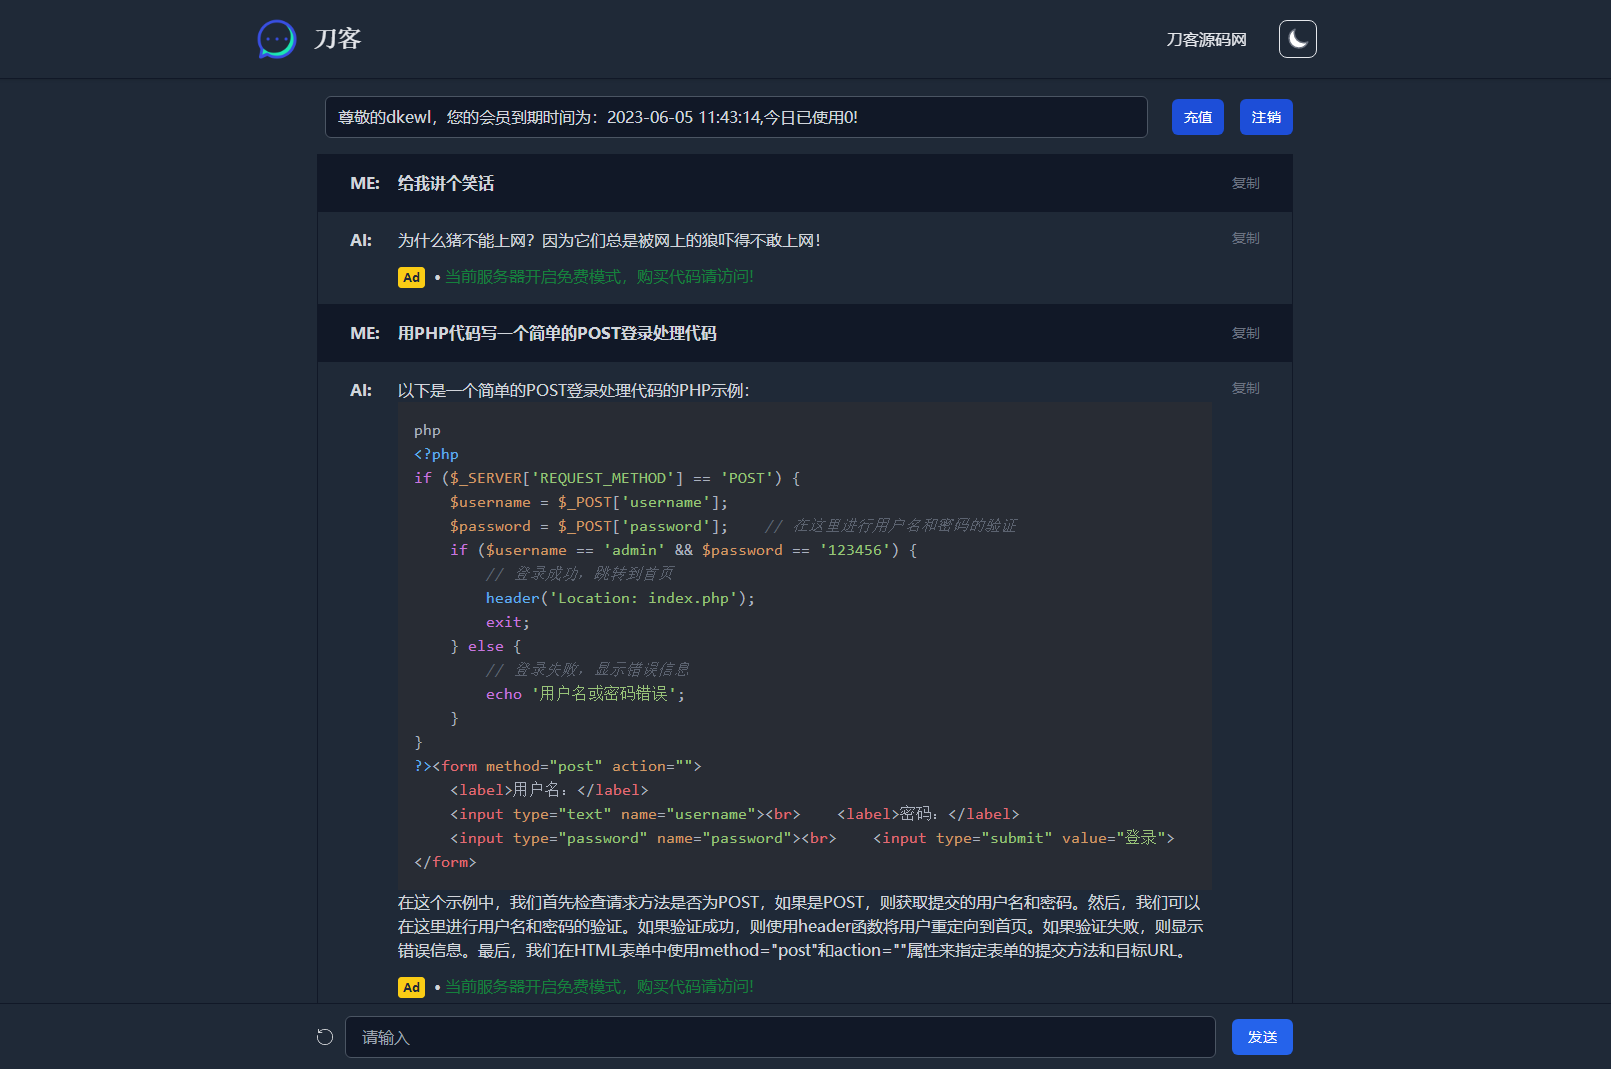Copy the PHP POST login question
The width and height of the screenshot is (1611, 1069).
coord(1245,333)
